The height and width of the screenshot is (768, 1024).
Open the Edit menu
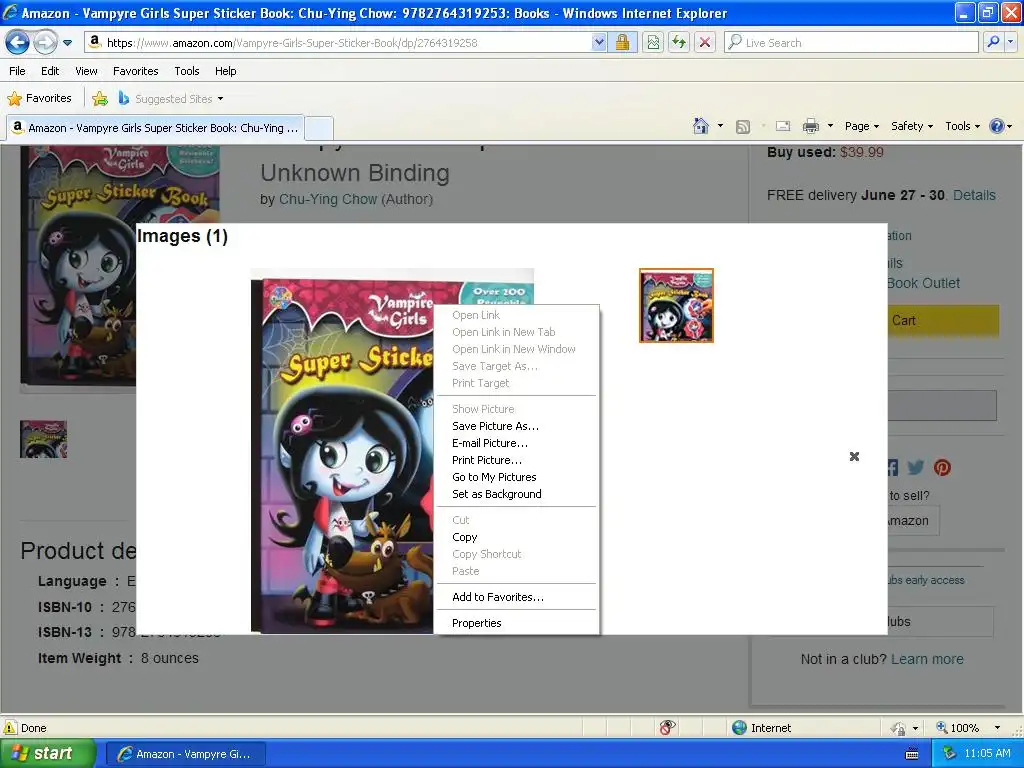pos(50,71)
